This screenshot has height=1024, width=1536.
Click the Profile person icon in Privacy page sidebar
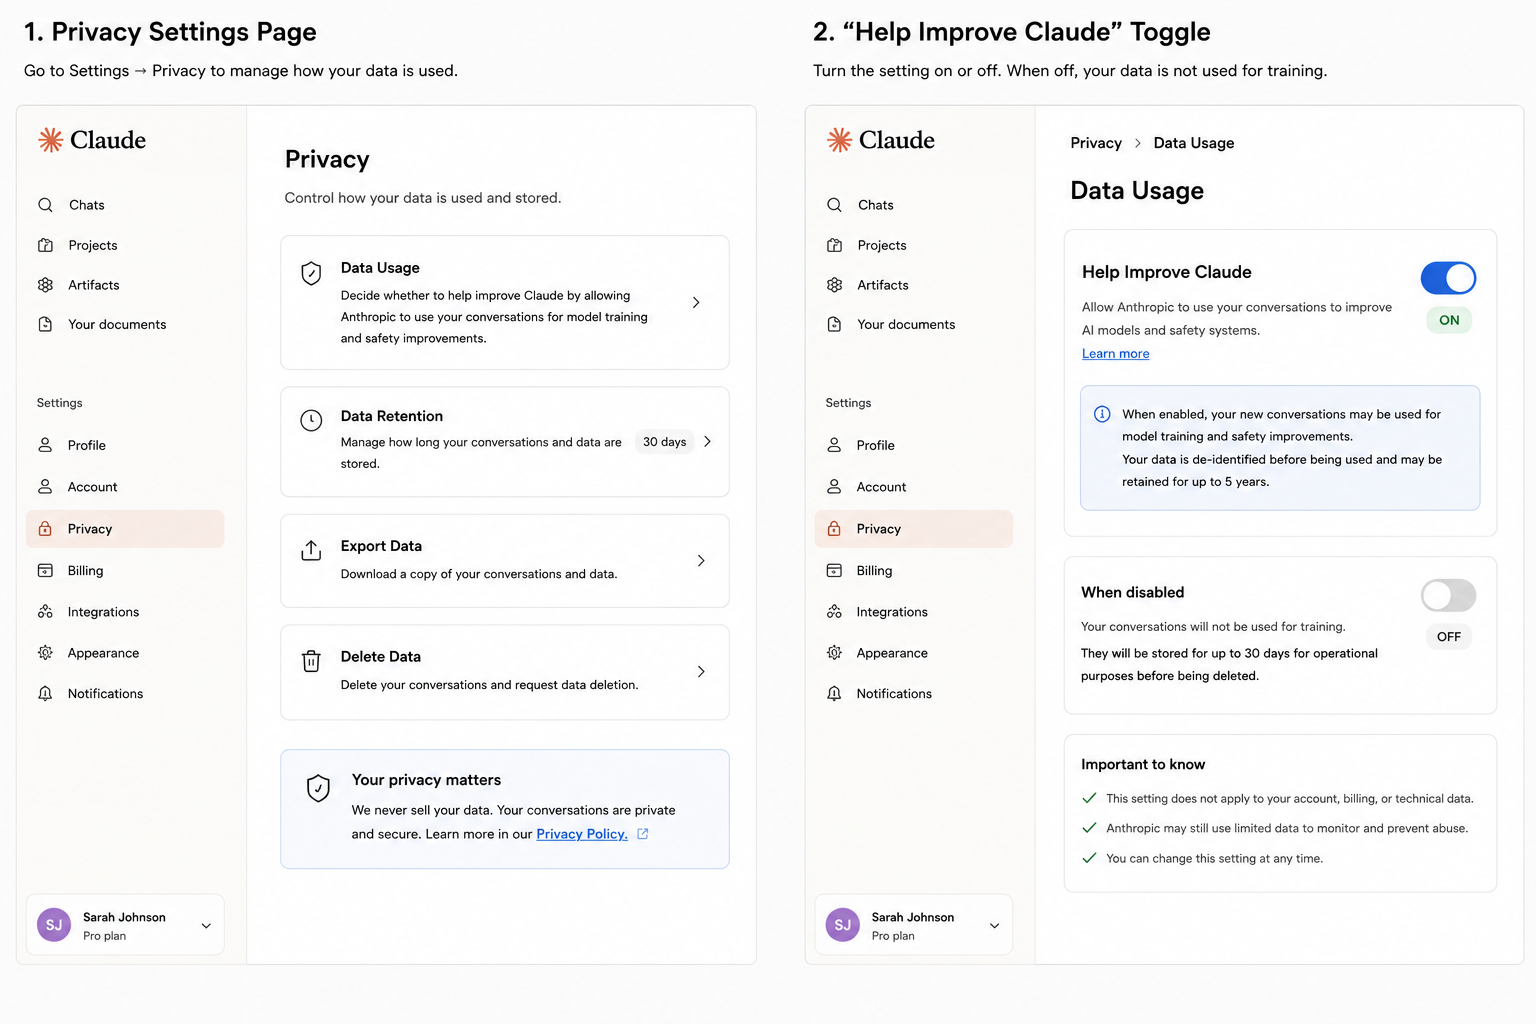(45, 445)
